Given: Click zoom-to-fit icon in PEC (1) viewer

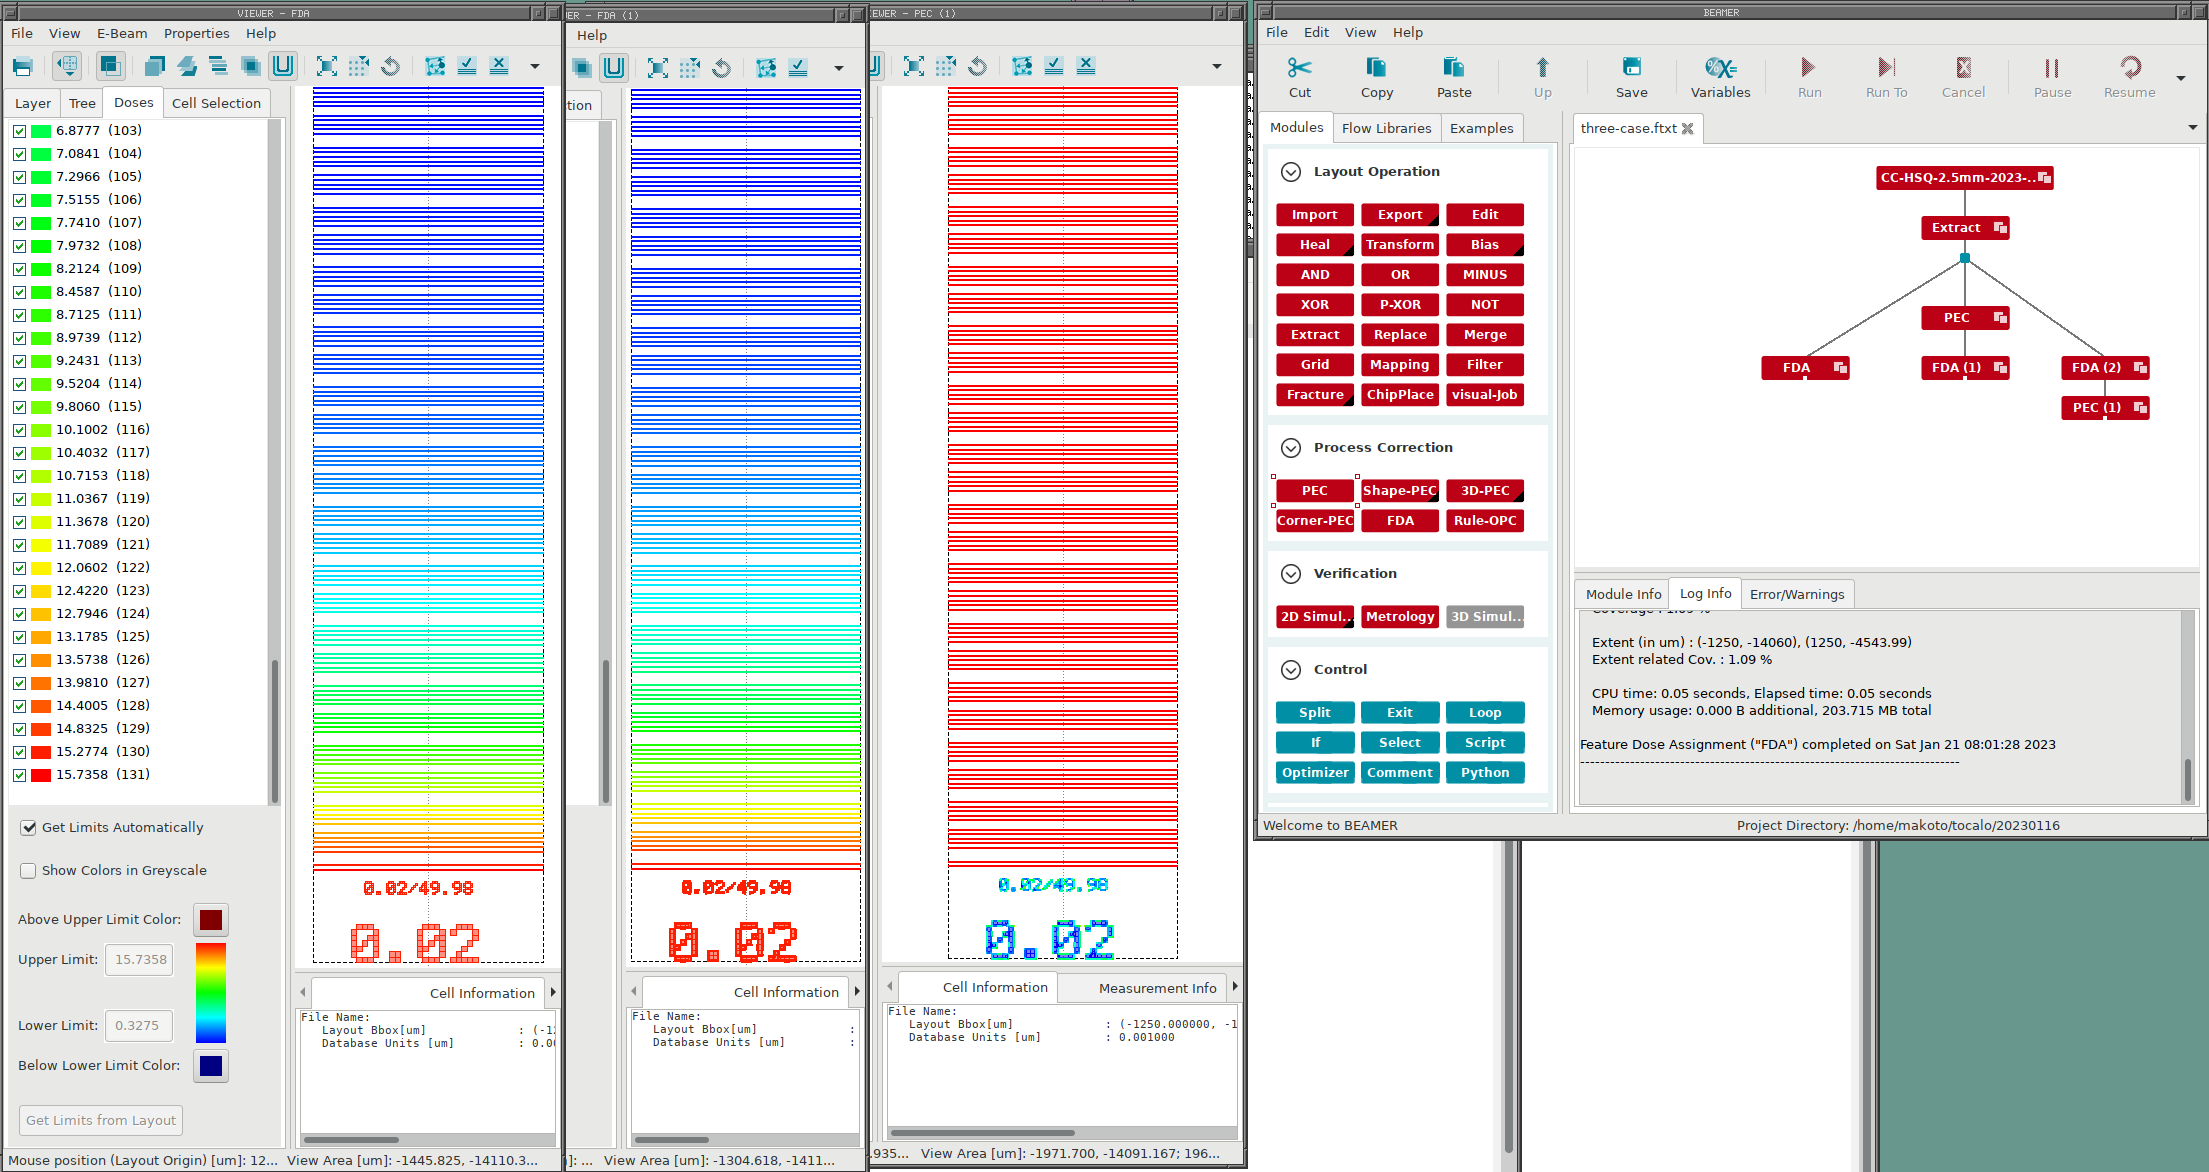Looking at the screenshot, I should tap(914, 66).
